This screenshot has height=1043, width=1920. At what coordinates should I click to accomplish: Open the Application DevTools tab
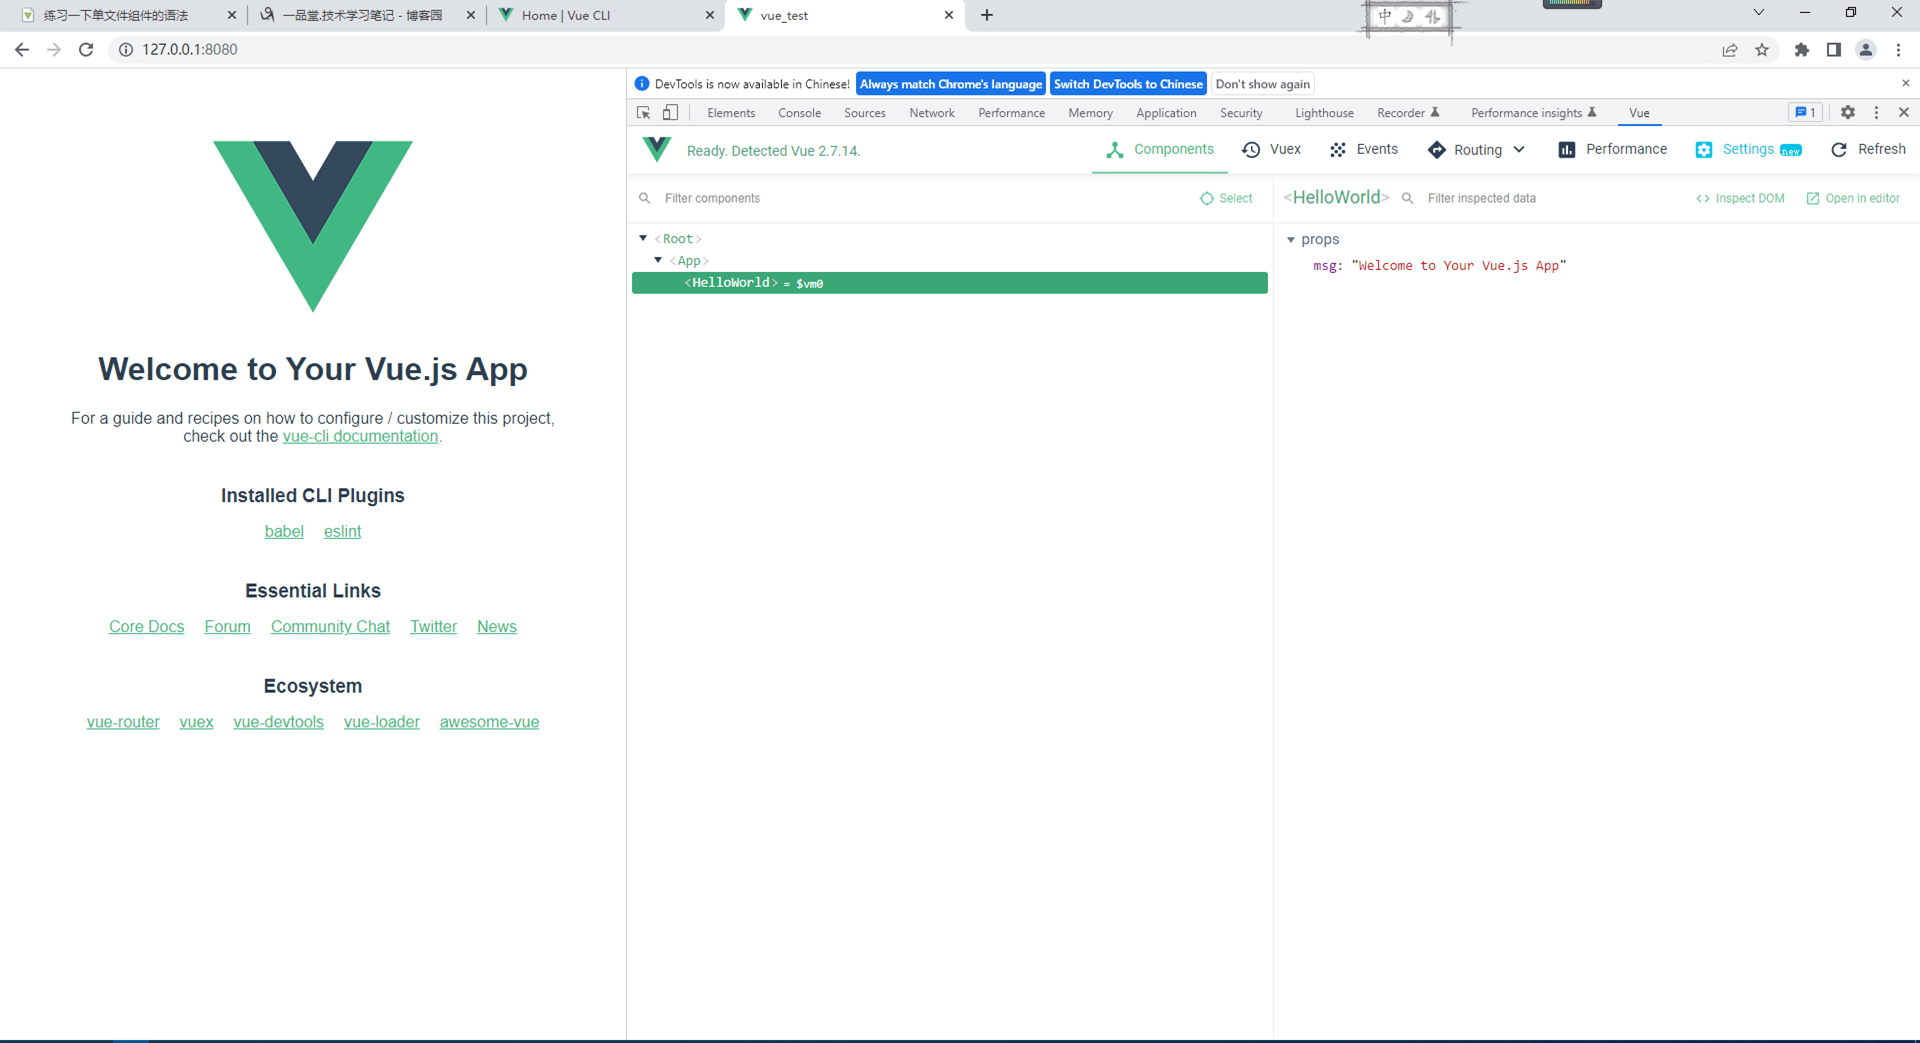[x=1166, y=113]
